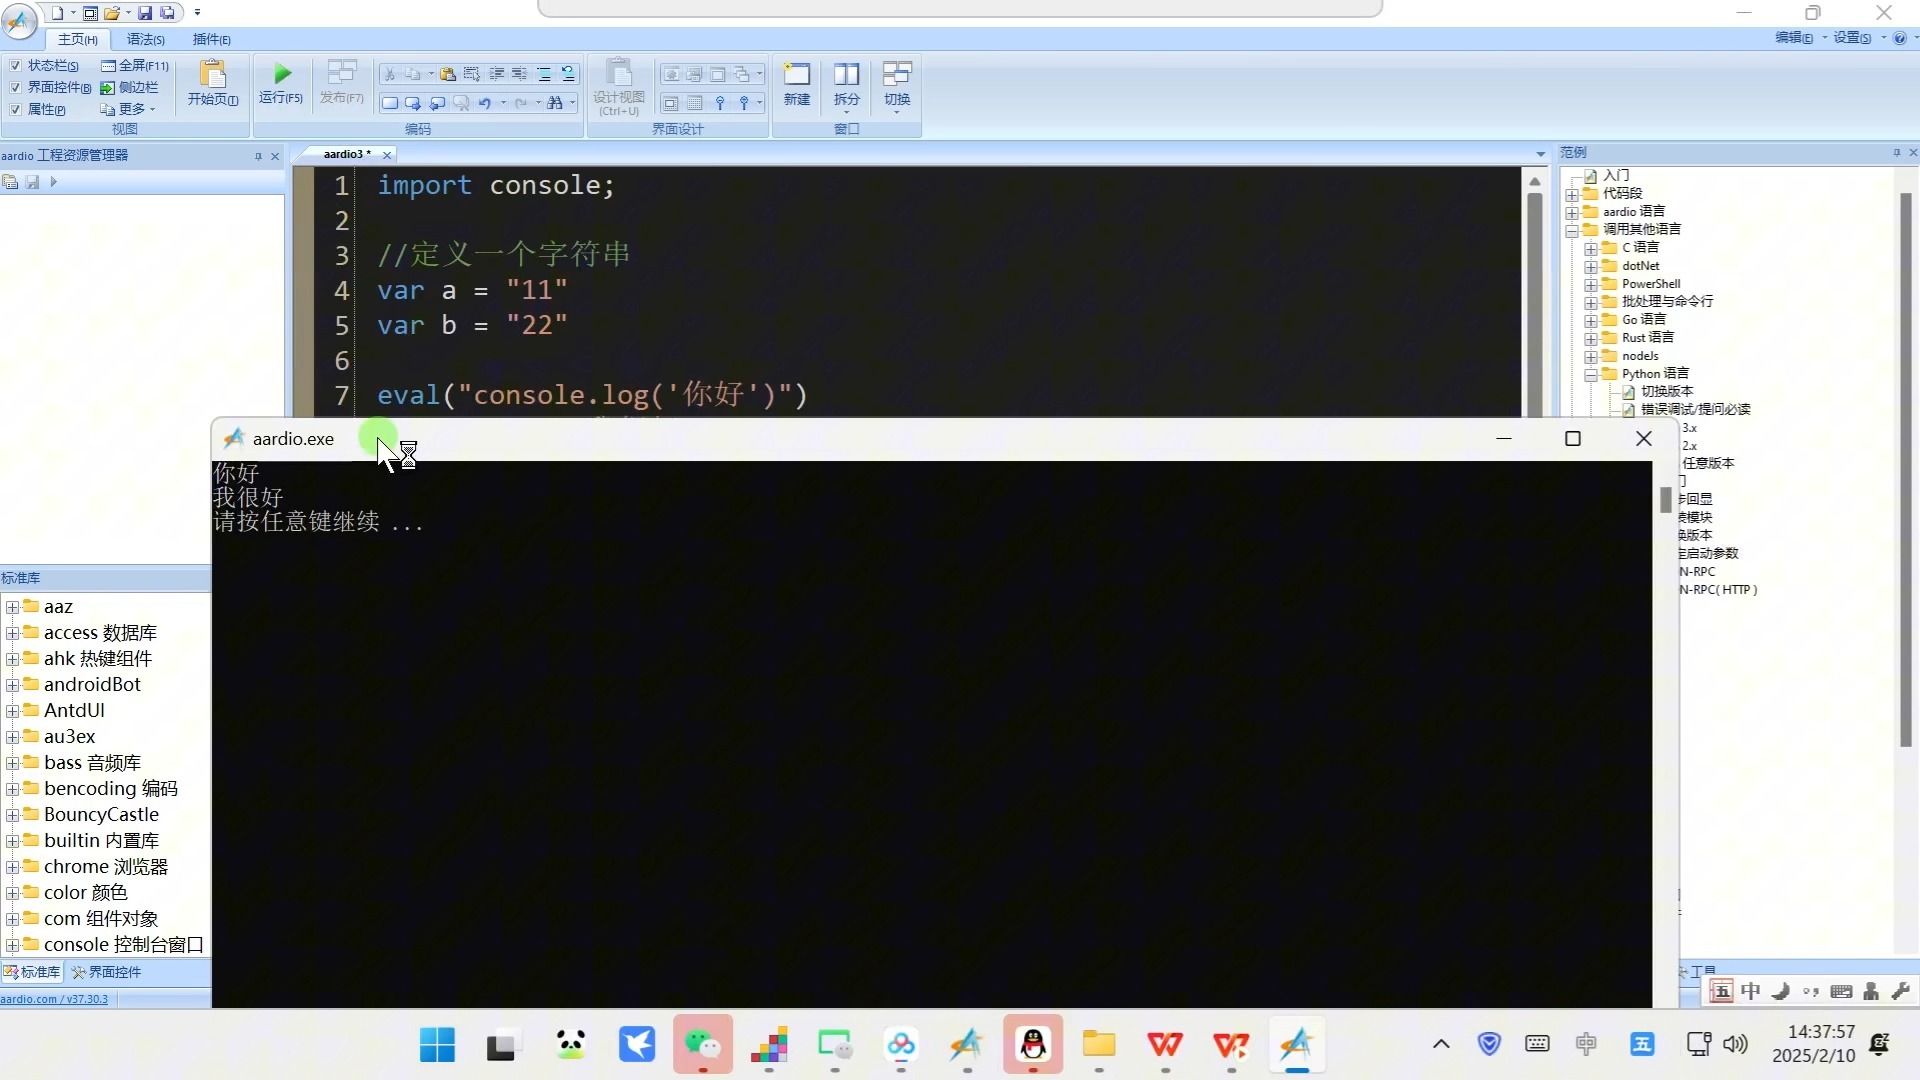Close the aardio3 editor tab

tap(387, 155)
